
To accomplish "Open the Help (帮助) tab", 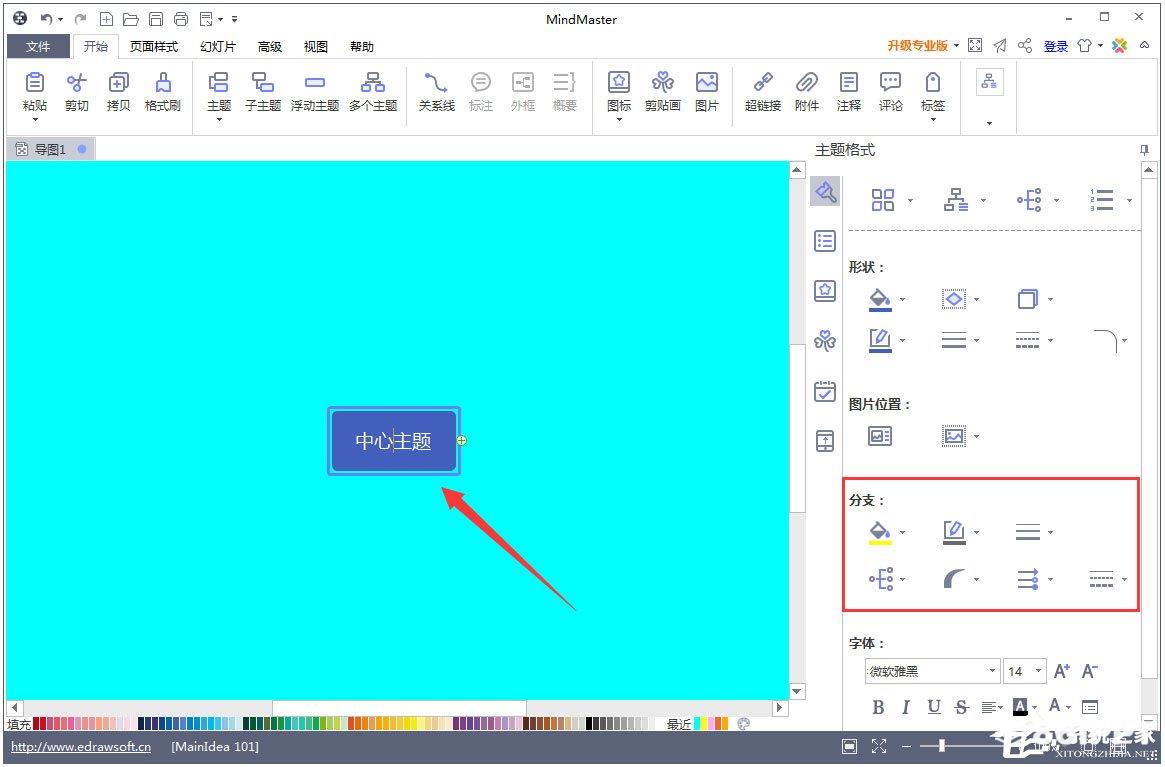I will tap(362, 46).
